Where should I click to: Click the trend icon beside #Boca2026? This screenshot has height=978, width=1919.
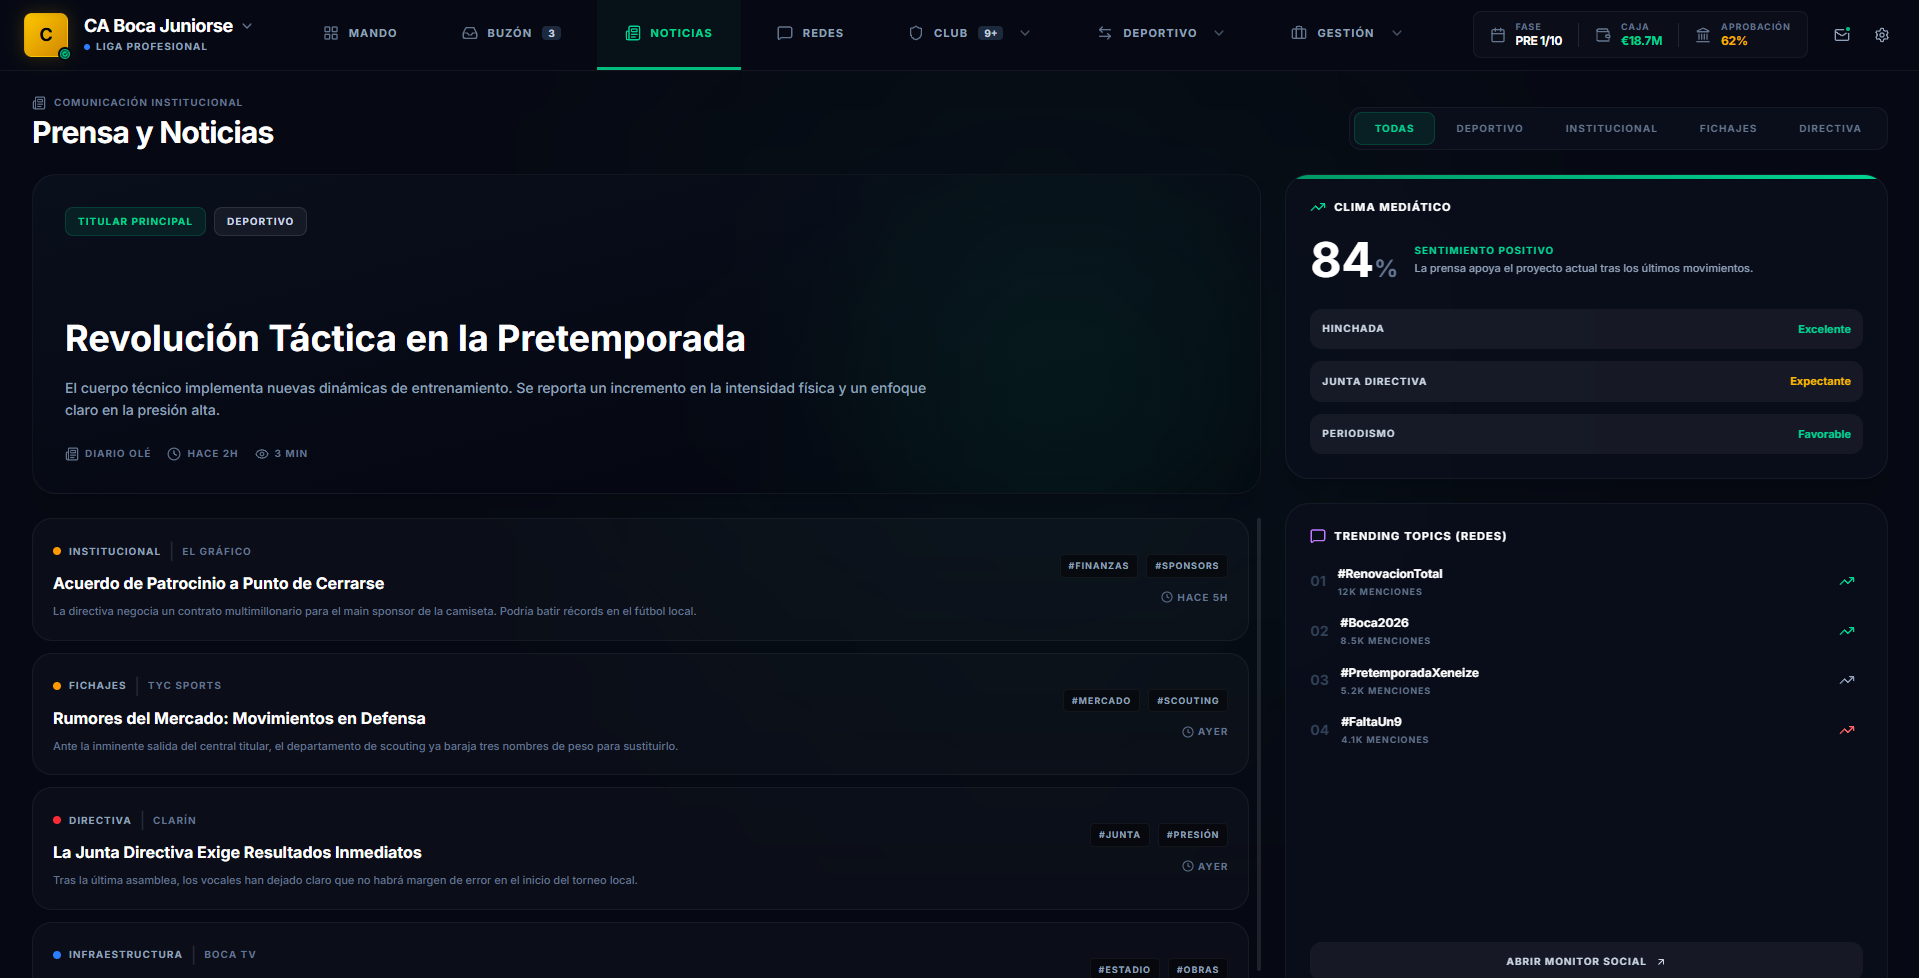[1847, 631]
